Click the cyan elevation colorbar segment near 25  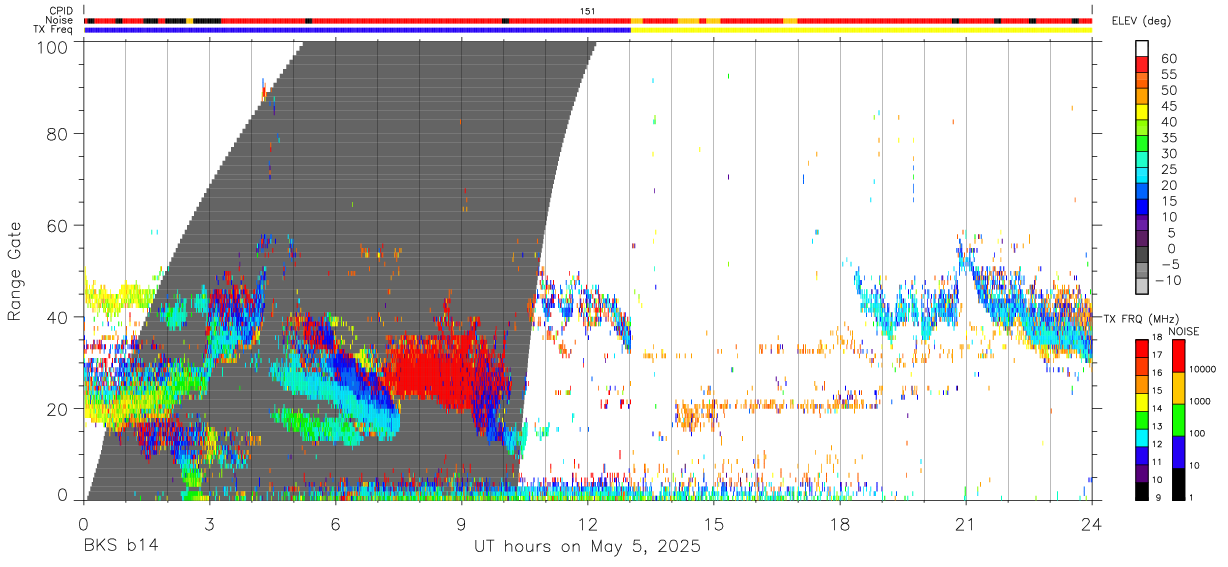point(1141,176)
